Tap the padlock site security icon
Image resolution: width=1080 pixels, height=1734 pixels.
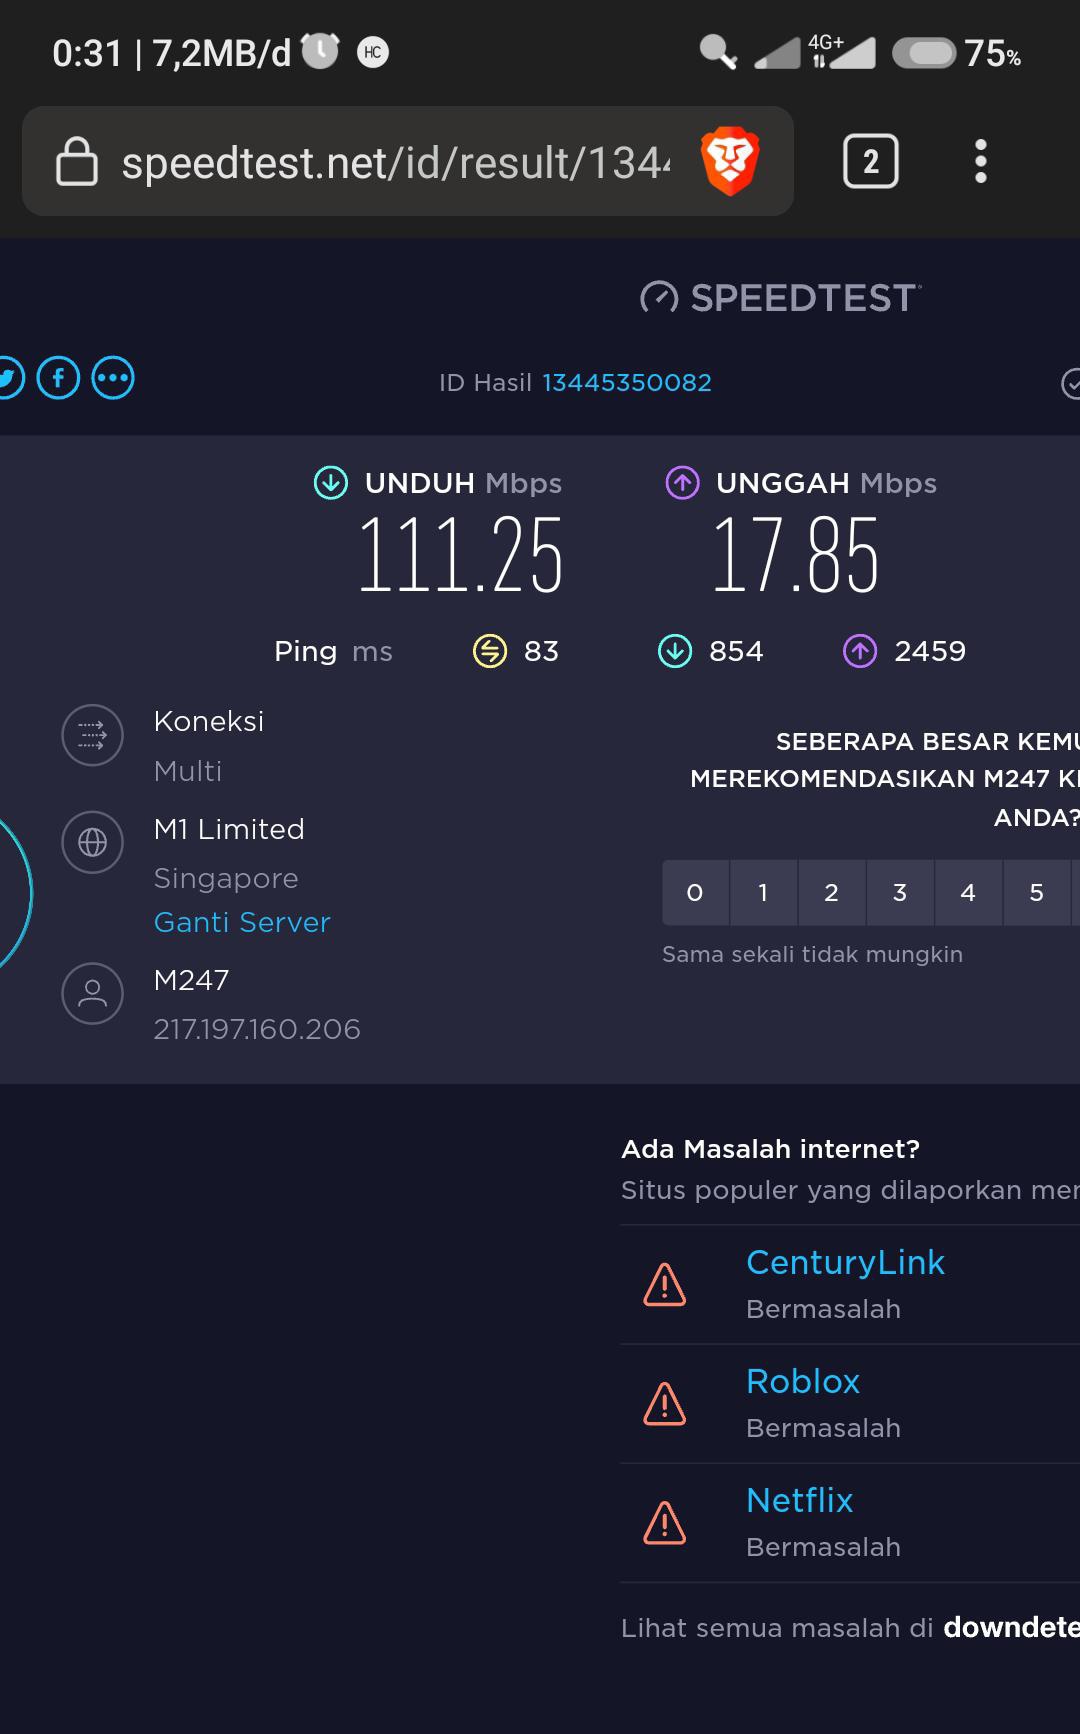coord(77,162)
